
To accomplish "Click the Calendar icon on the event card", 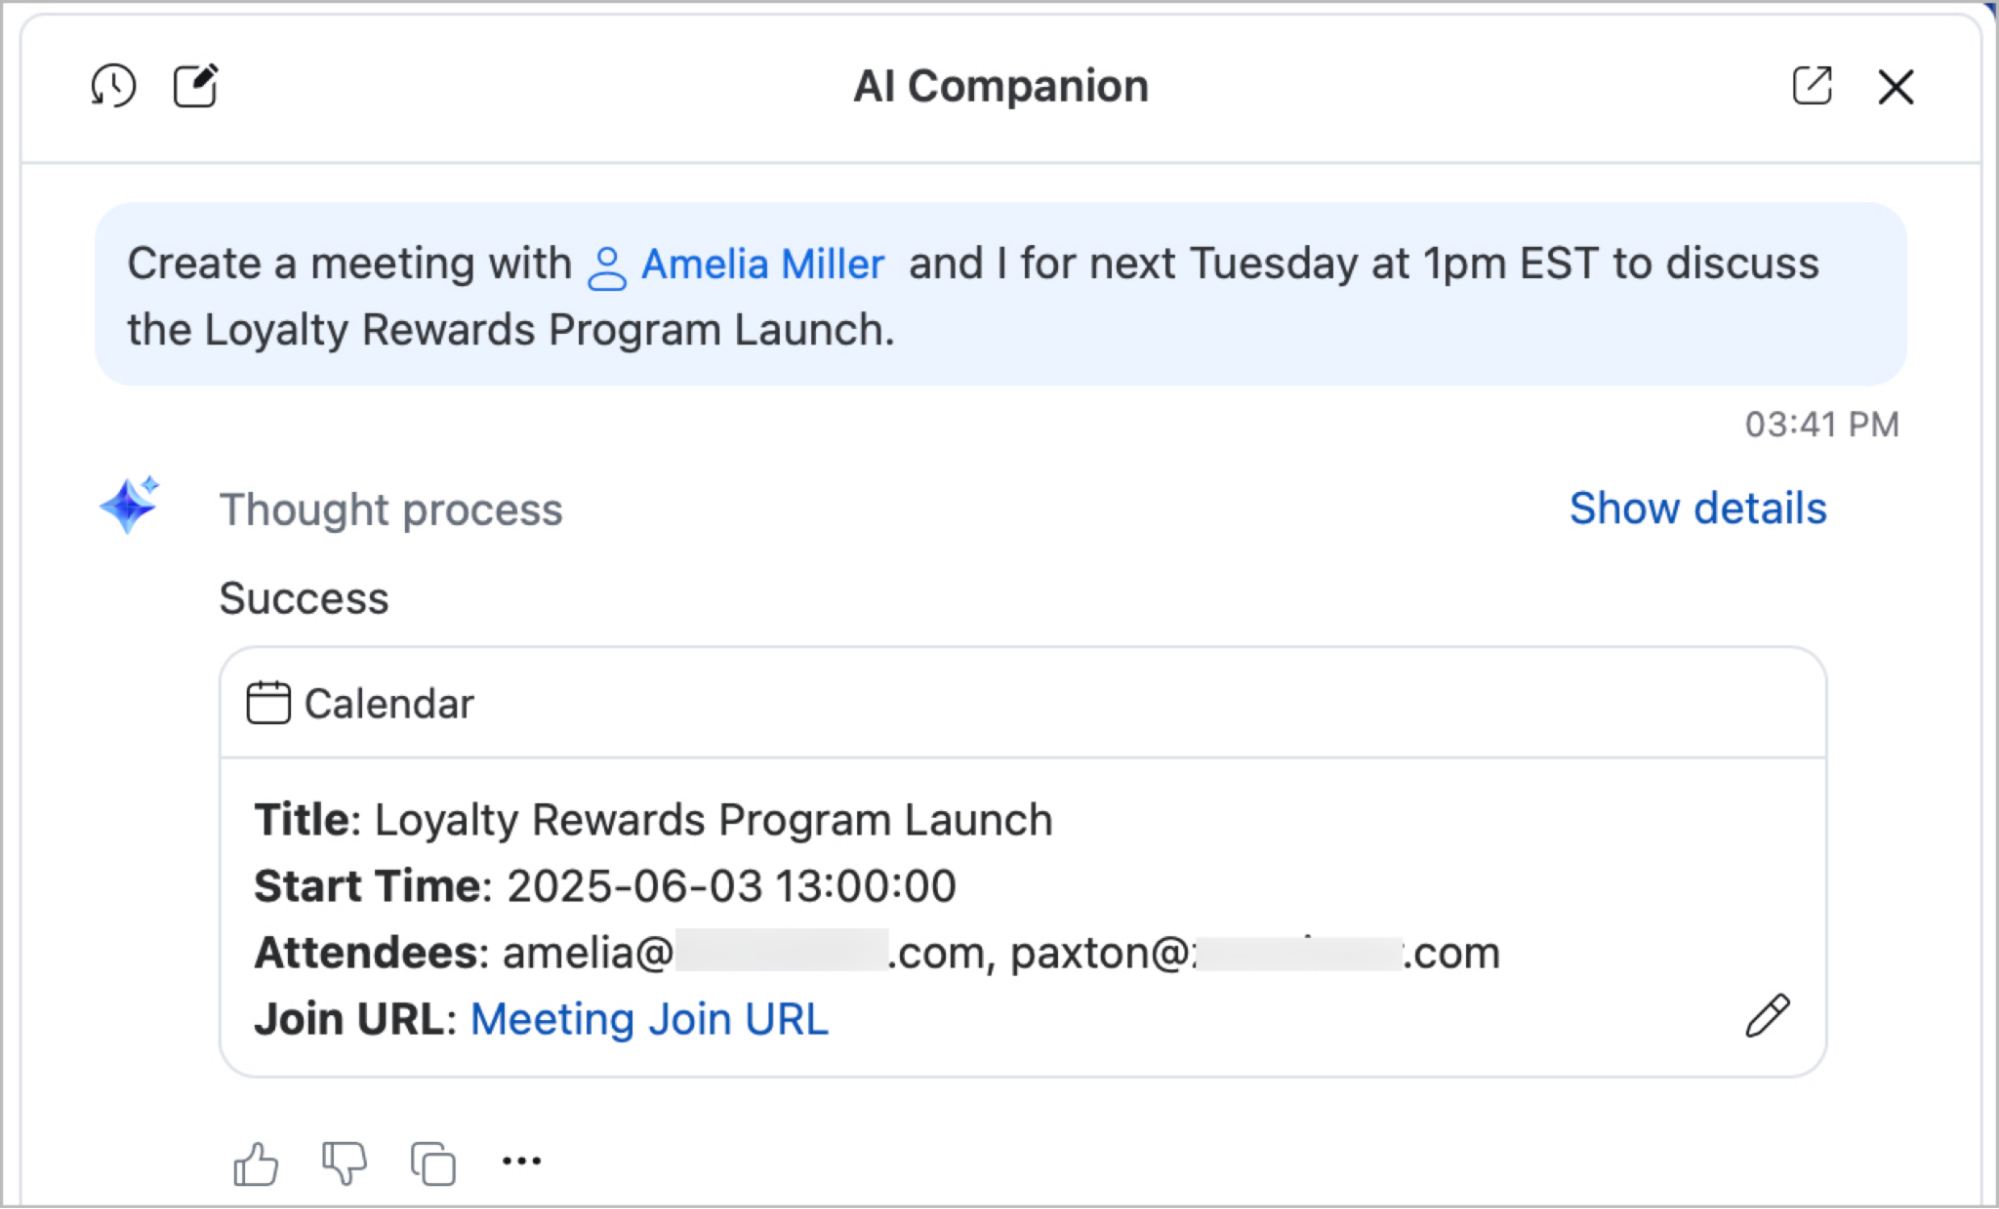I will (x=268, y=702).
